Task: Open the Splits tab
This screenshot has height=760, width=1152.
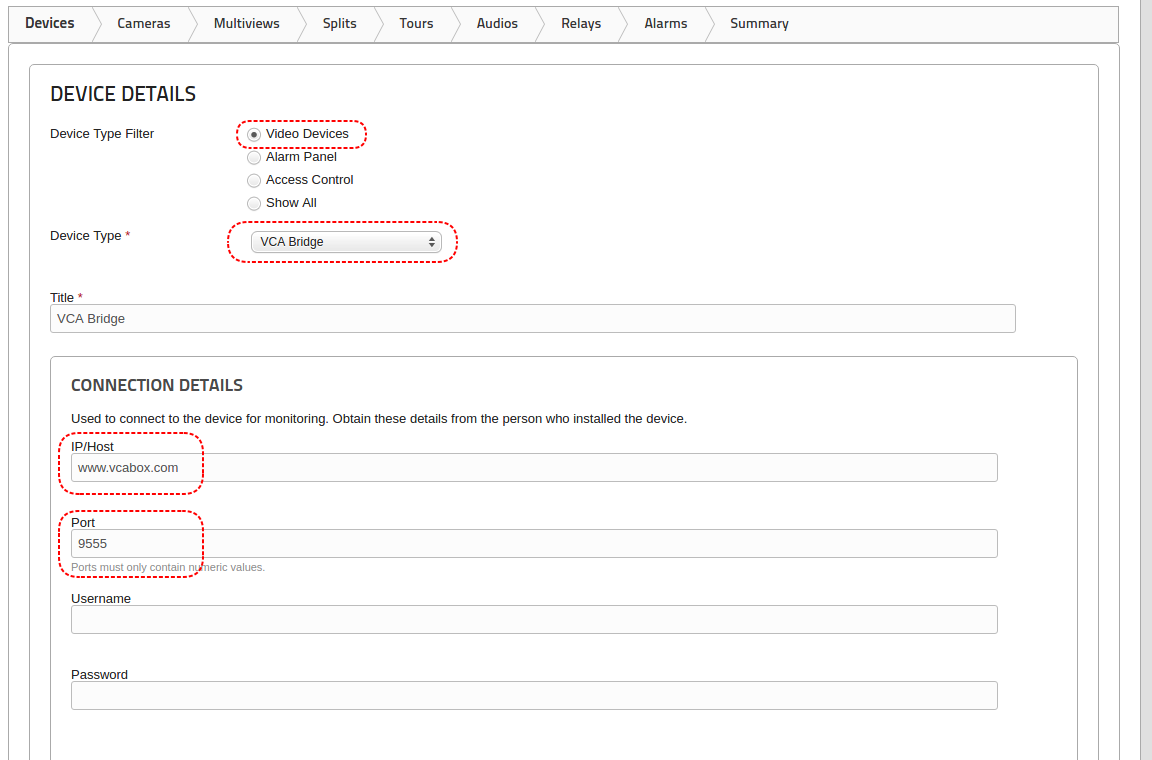Action: (x=339, y=24)
